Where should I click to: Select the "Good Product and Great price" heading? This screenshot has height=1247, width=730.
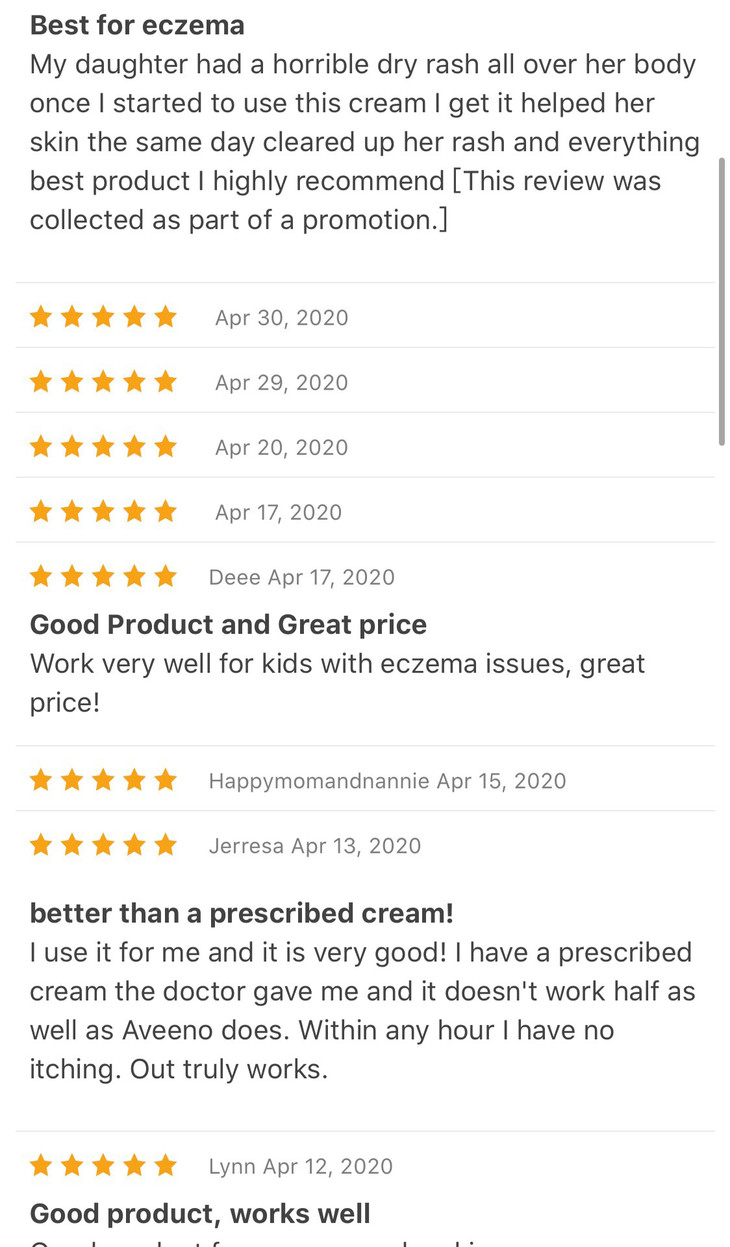[228, 625]
